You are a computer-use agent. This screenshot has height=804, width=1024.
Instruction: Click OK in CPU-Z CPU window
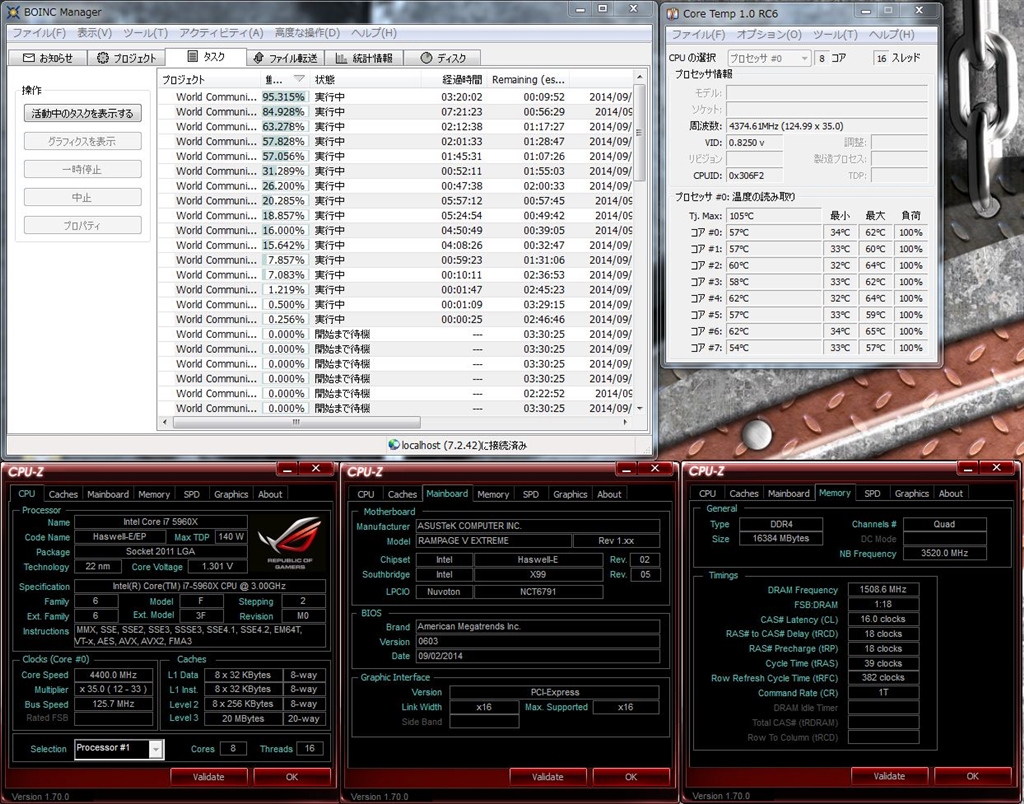click(x=291, y=777)
